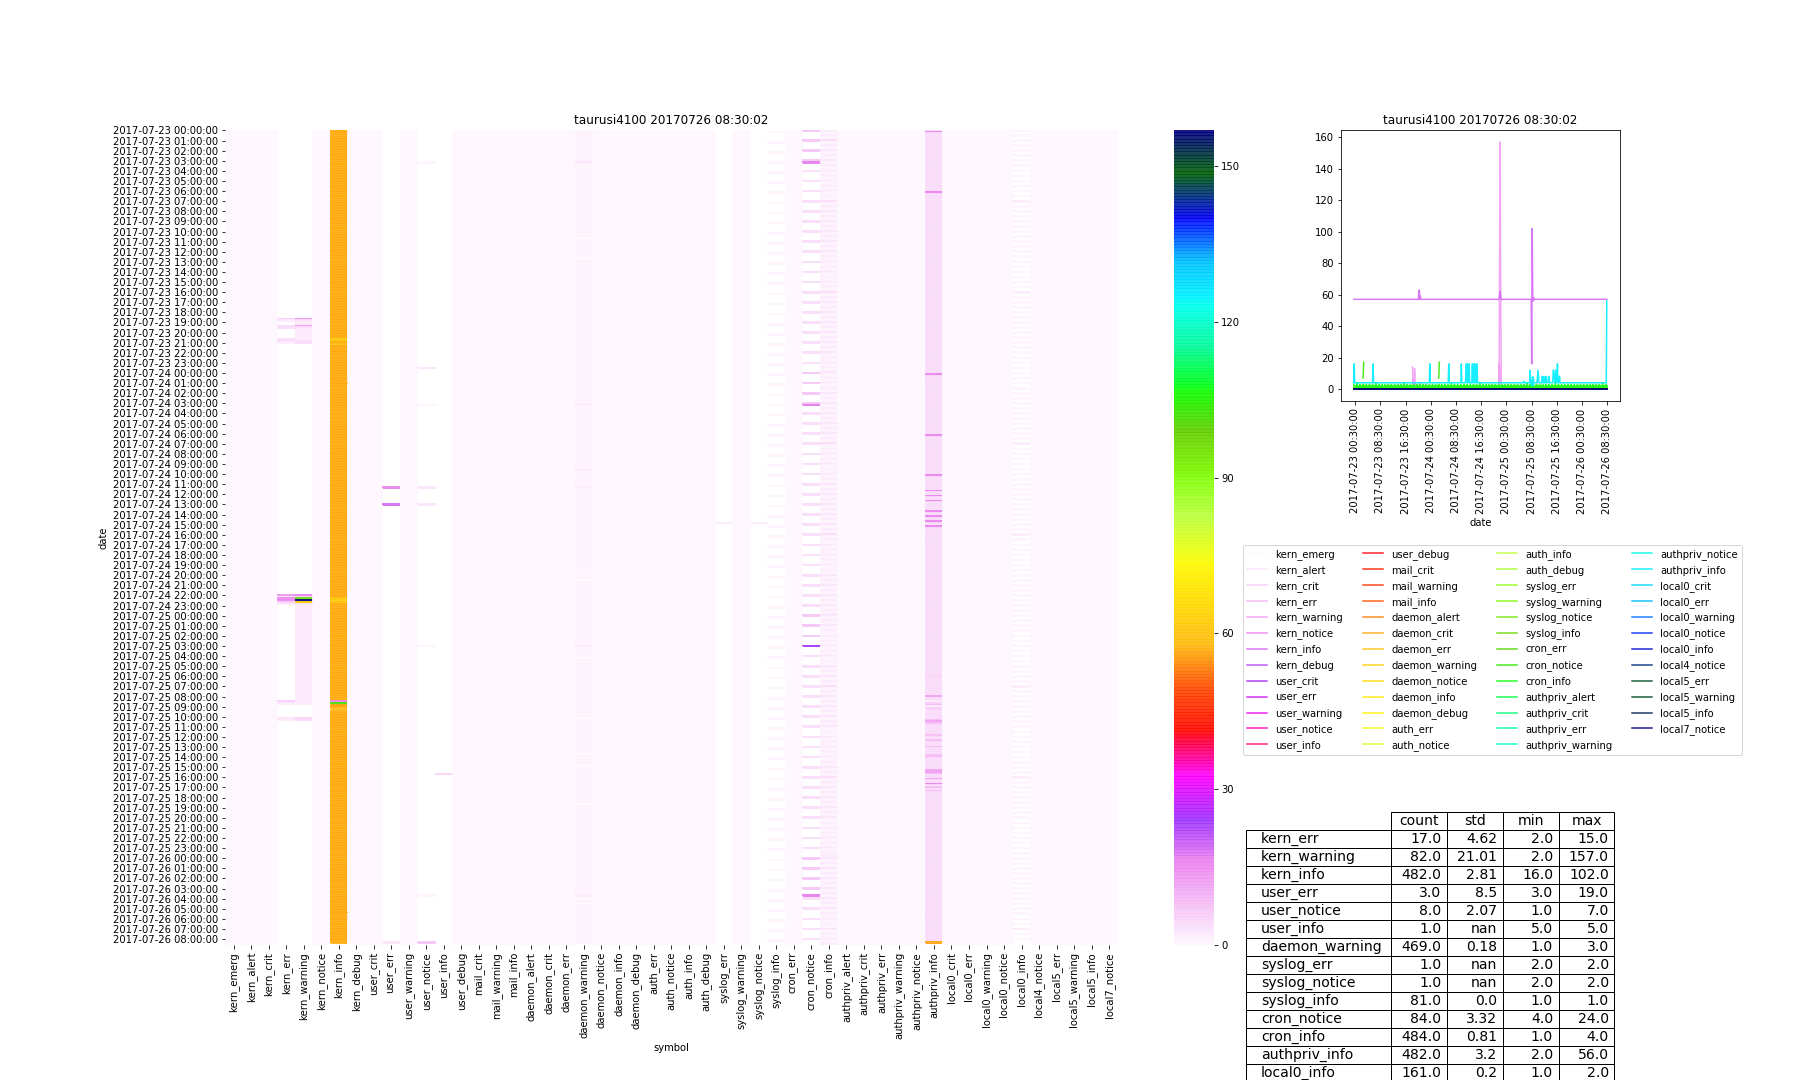Click the symbol x-axis label under the heatmap
Screen dimensions: 1800x1080
point(670,1048)
